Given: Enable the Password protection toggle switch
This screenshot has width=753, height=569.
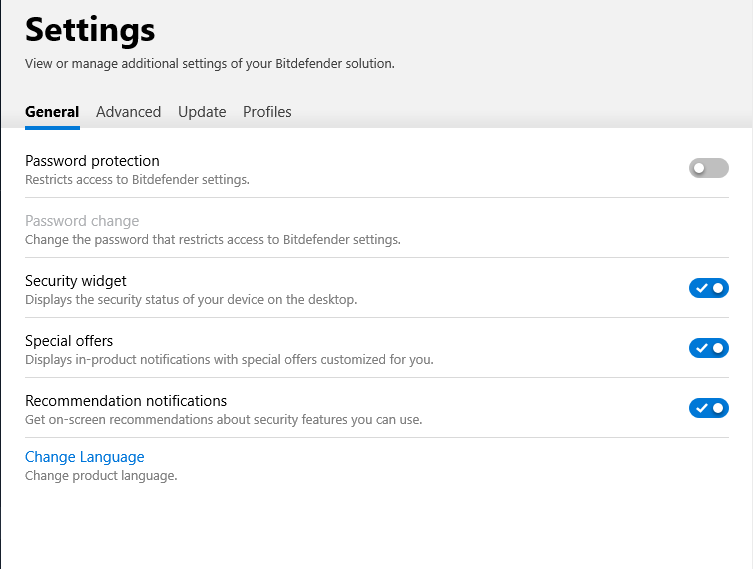Looking at the screenshot, I should point(708,168).
